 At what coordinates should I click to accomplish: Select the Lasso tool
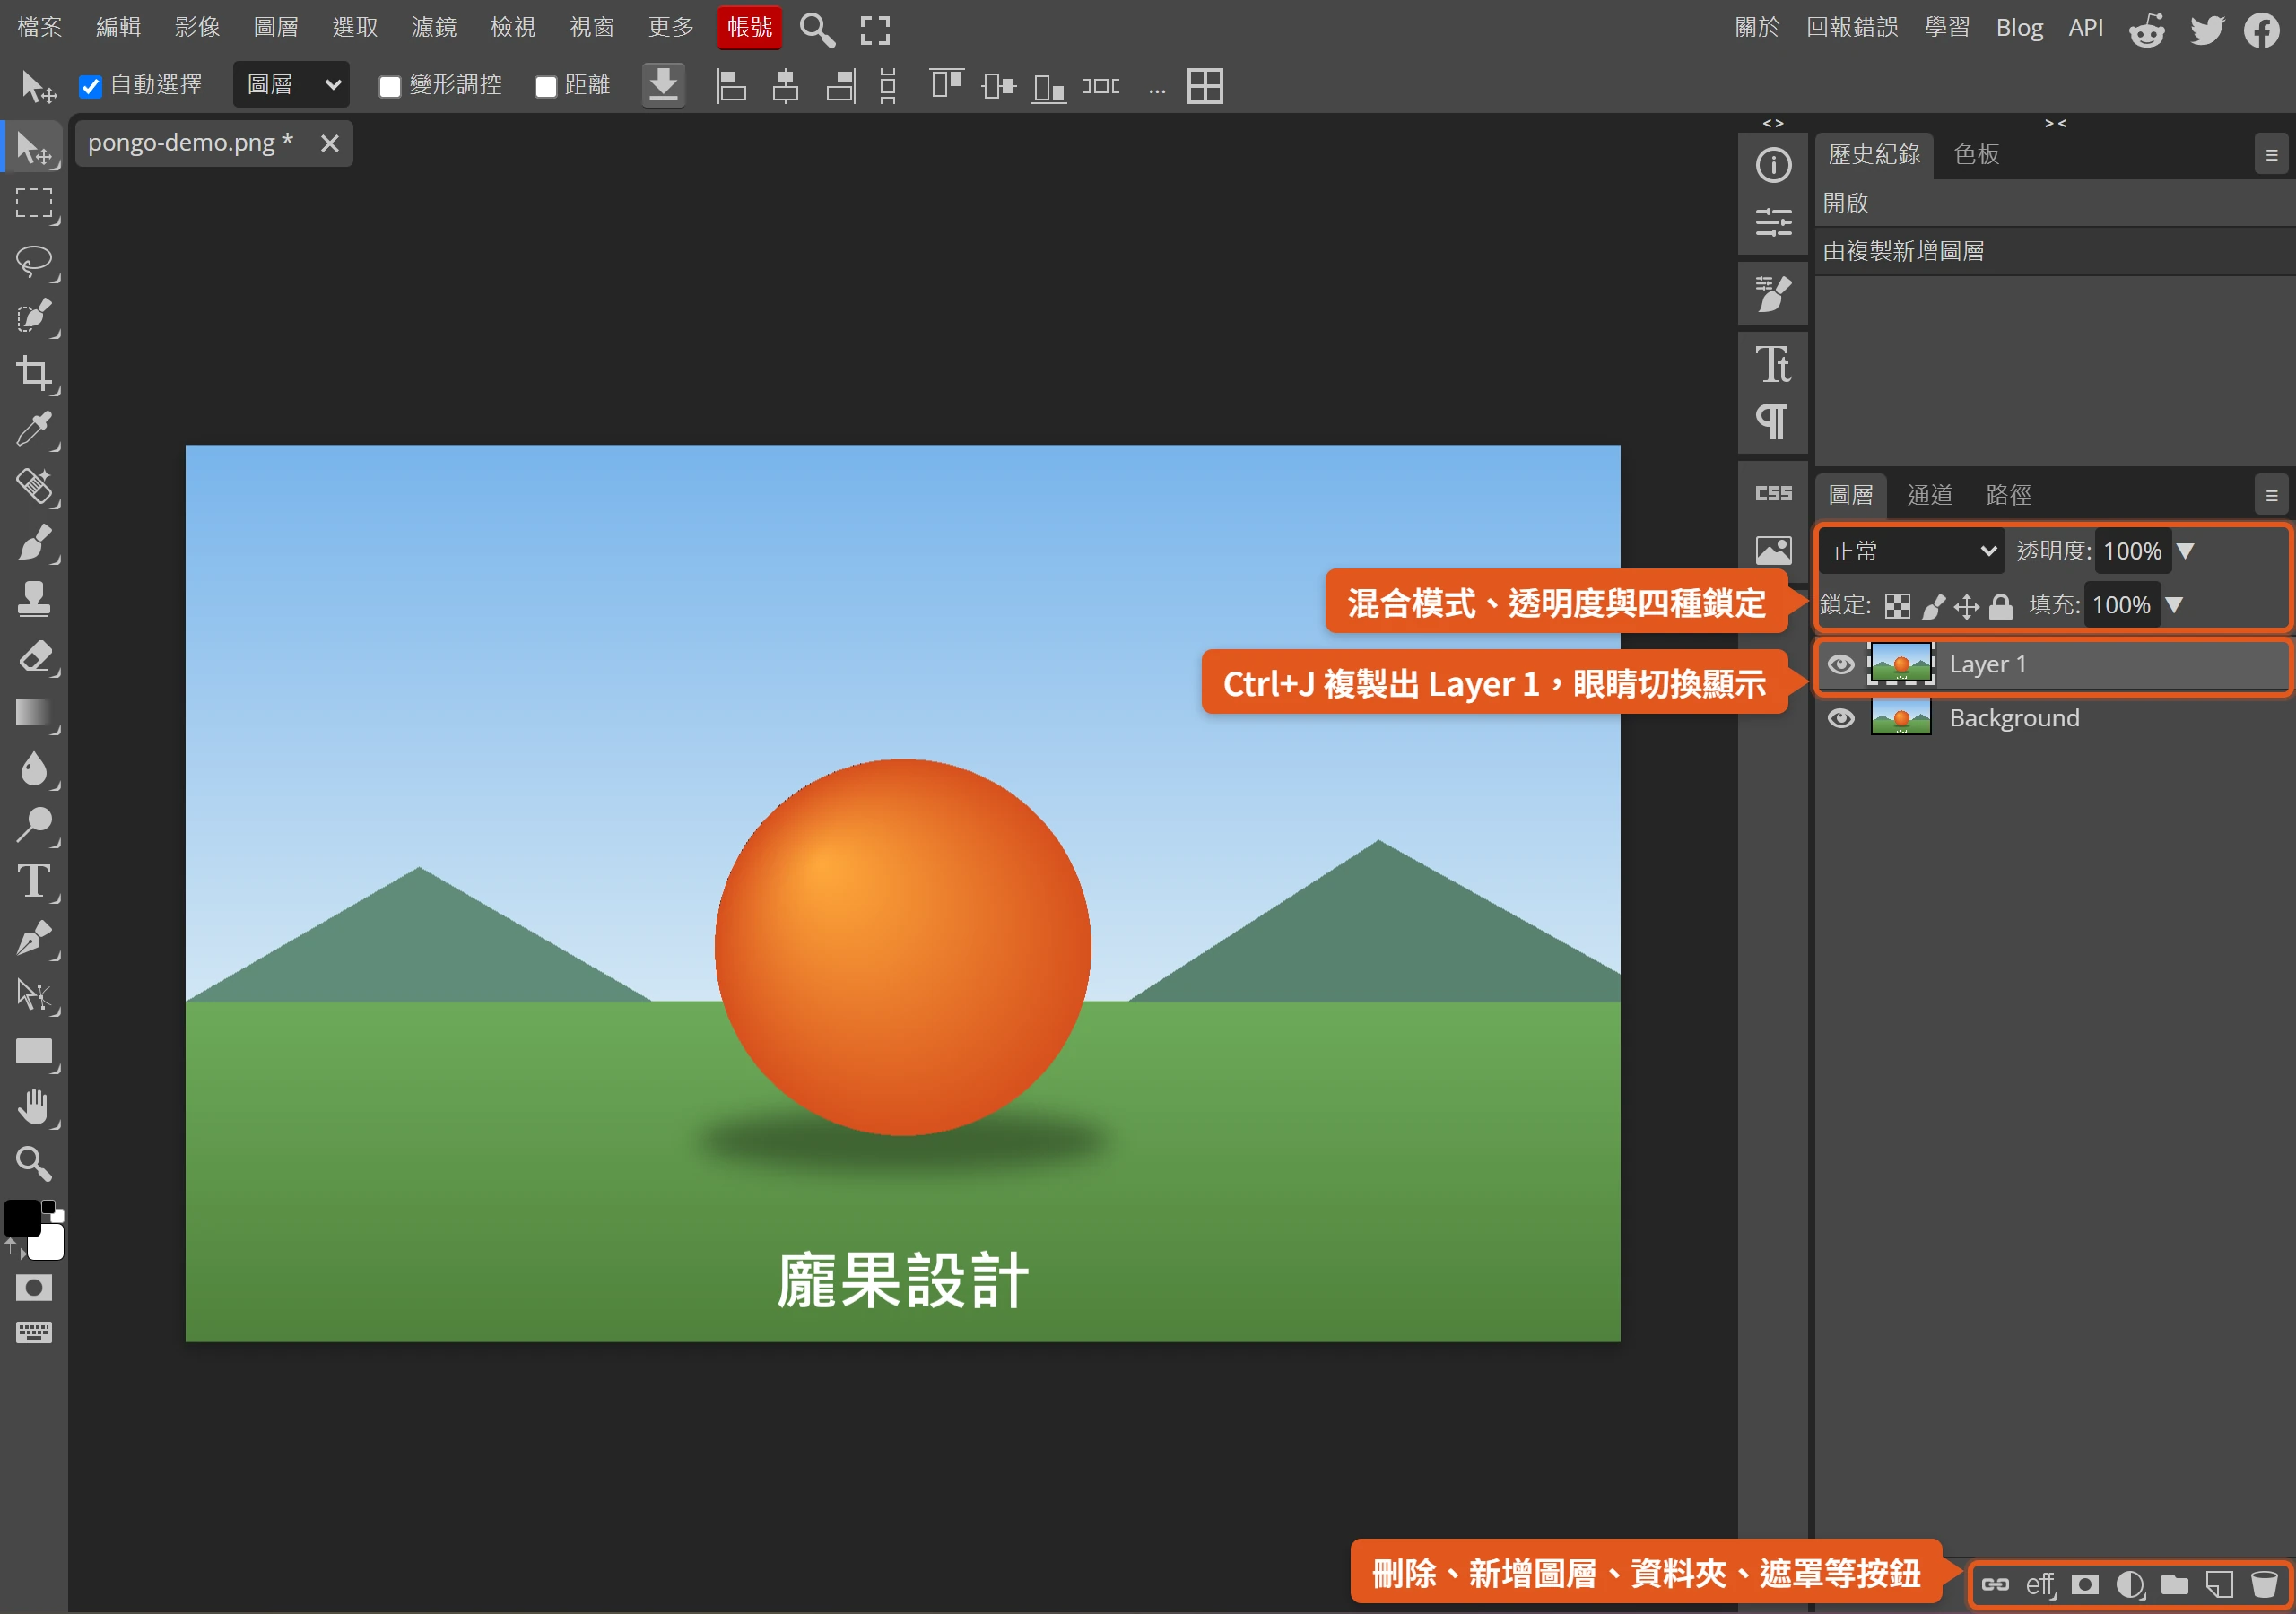(x=34, y=261)
